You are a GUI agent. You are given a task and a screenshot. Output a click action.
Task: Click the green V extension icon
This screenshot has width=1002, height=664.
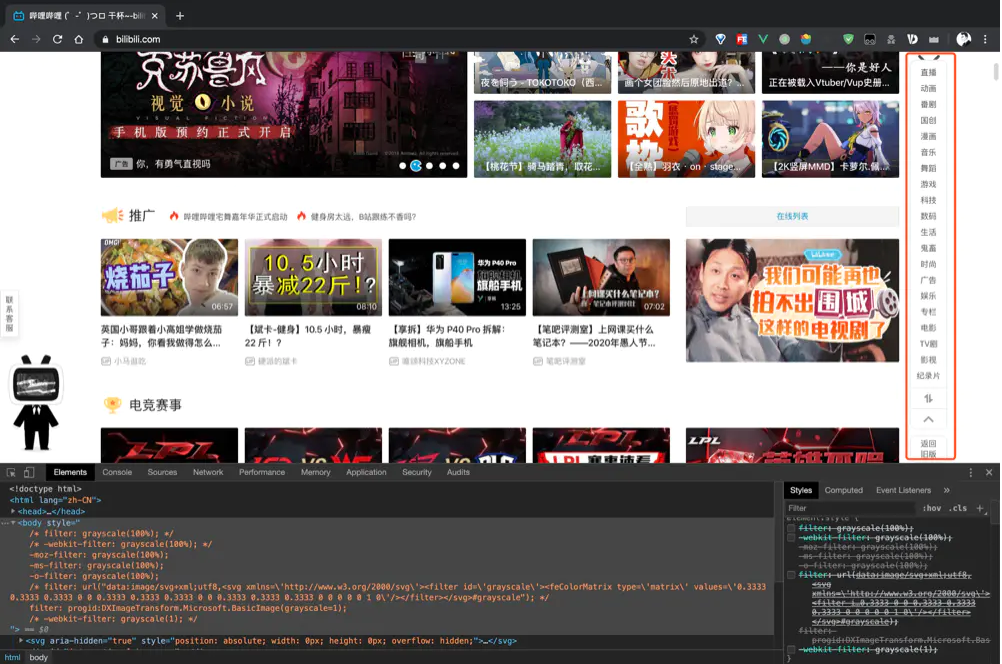pos(763,39)
